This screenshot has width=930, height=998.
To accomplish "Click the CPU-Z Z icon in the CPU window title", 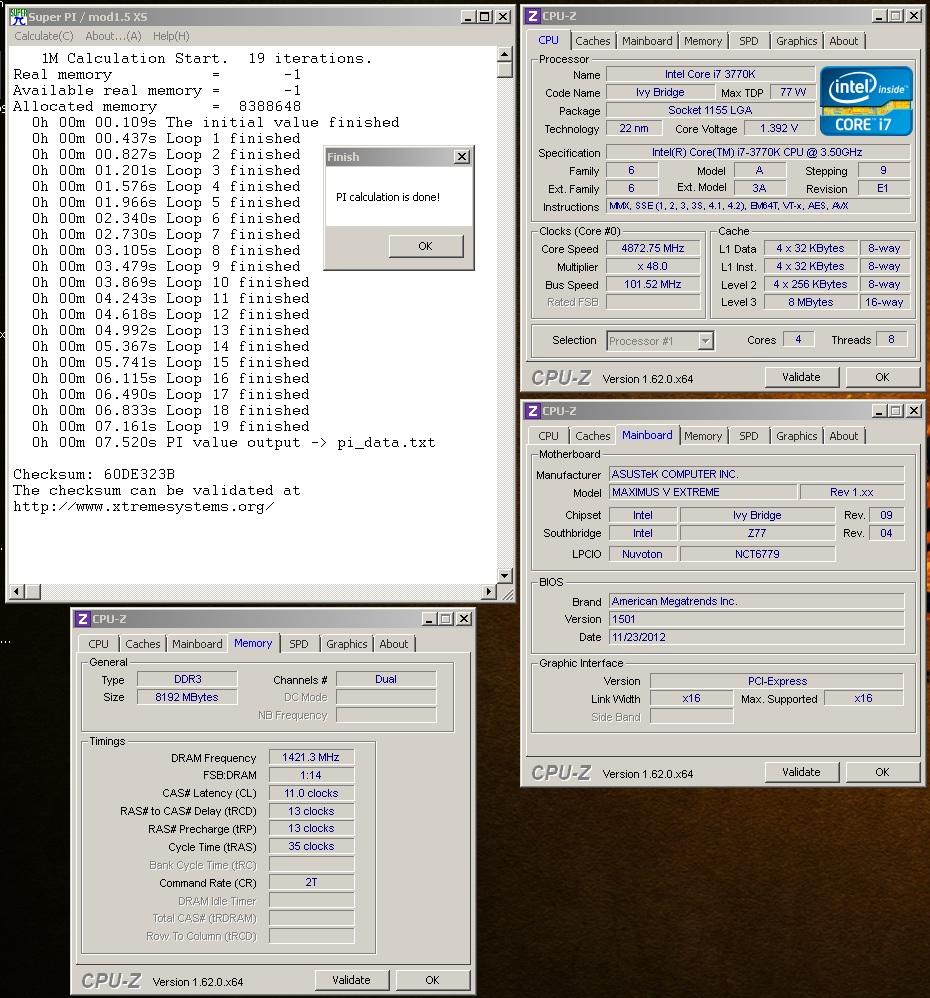I will point(533,16).
